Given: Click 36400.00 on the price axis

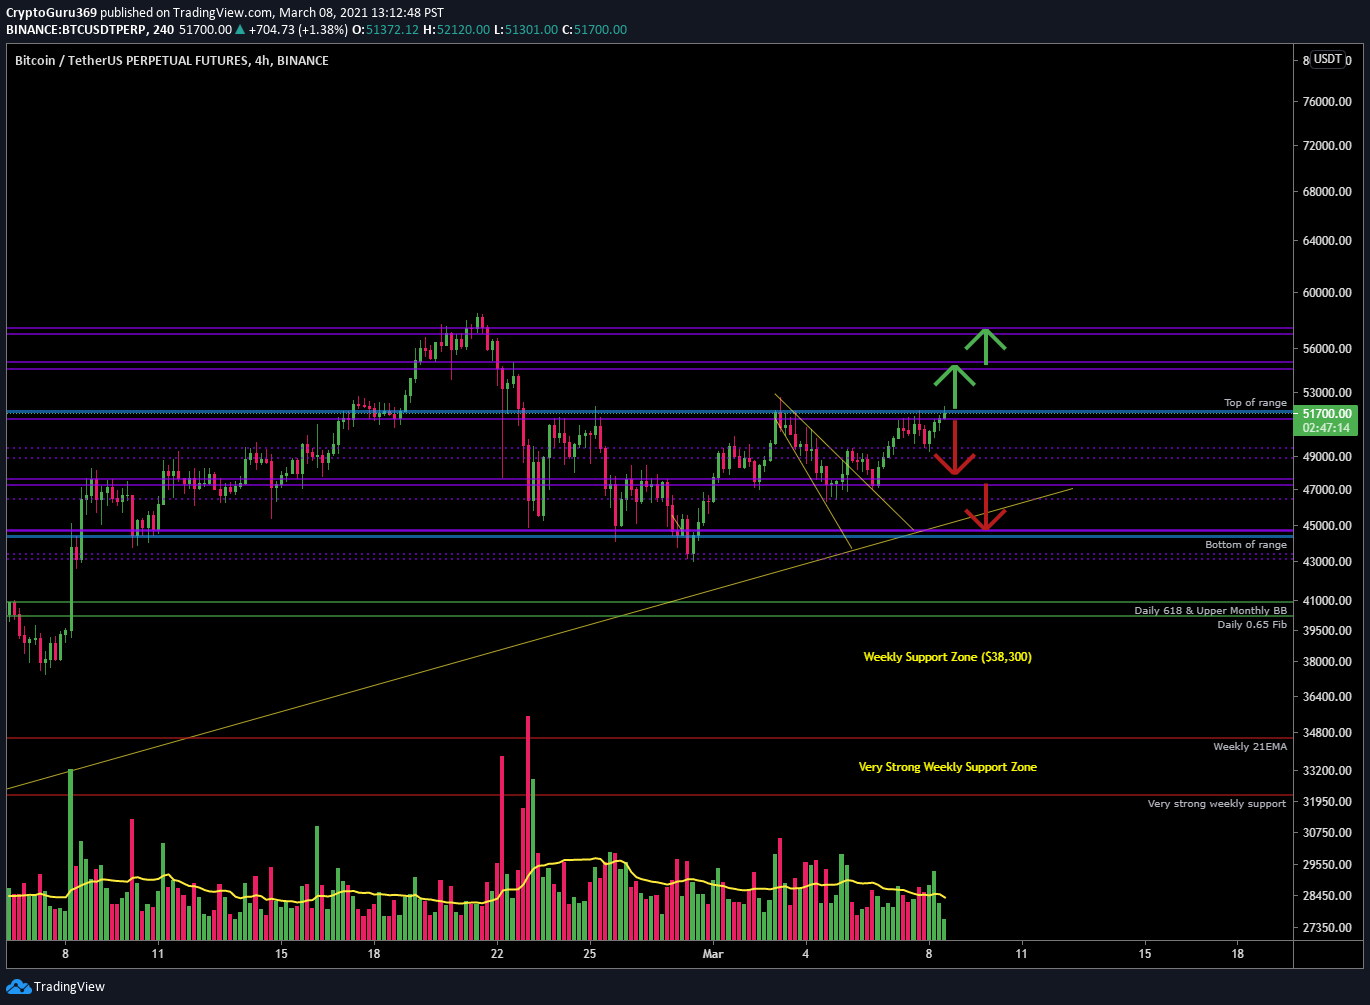Looking at the screenshot, I should 1325,697.
